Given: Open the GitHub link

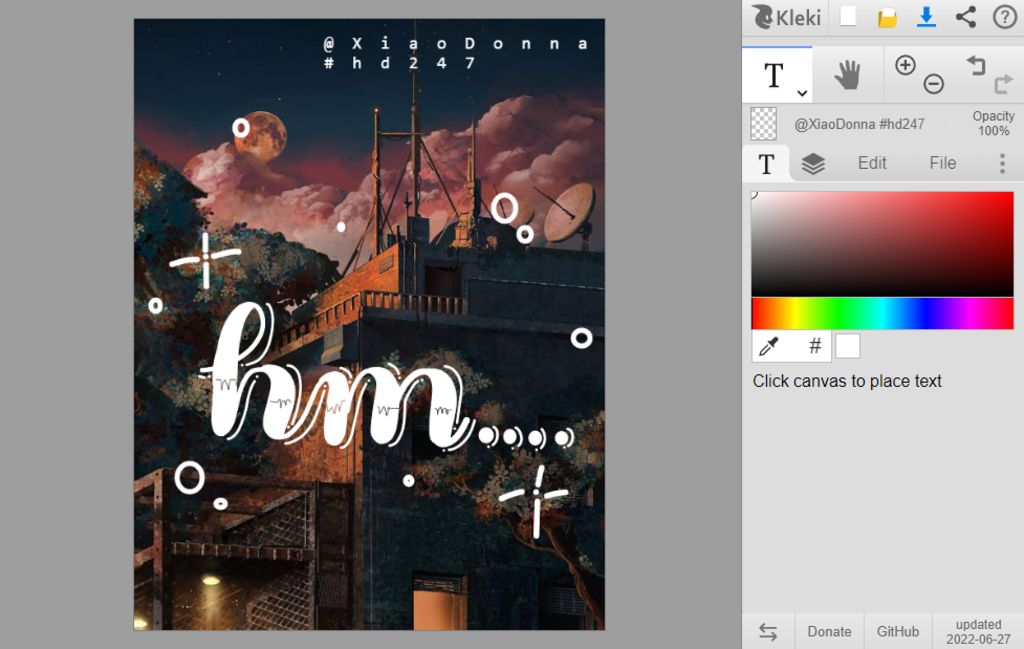Looking at the screenshot, I should coord(898,631).
